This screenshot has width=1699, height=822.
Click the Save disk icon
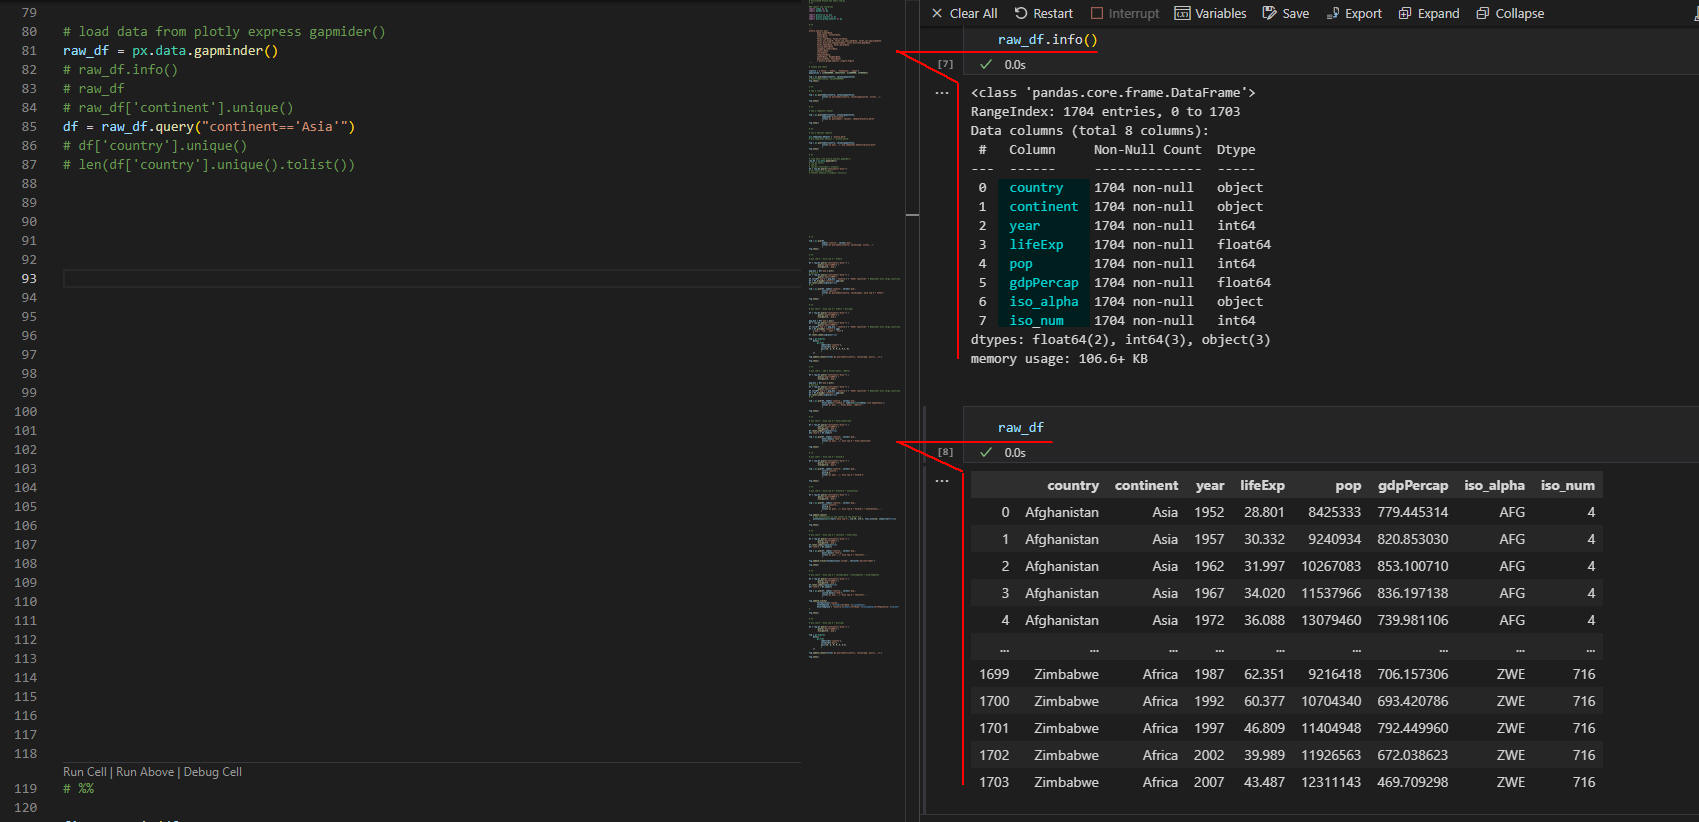click(1269, 13)
